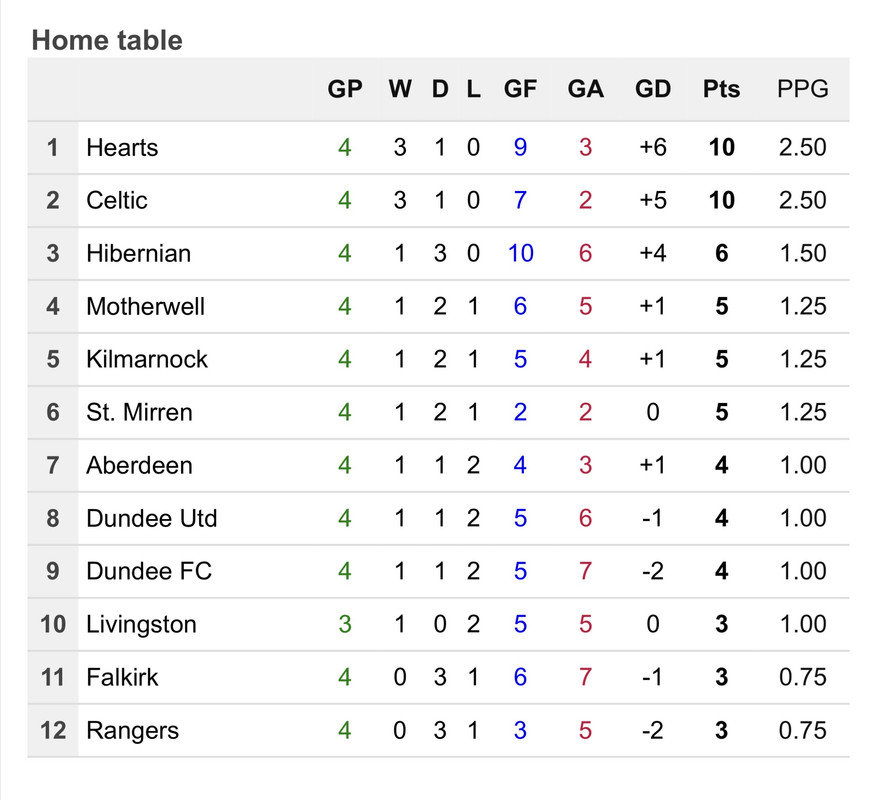Open the Celtic team link
The height and width of the screenshot is (800, 878).
tap(116, 200)
